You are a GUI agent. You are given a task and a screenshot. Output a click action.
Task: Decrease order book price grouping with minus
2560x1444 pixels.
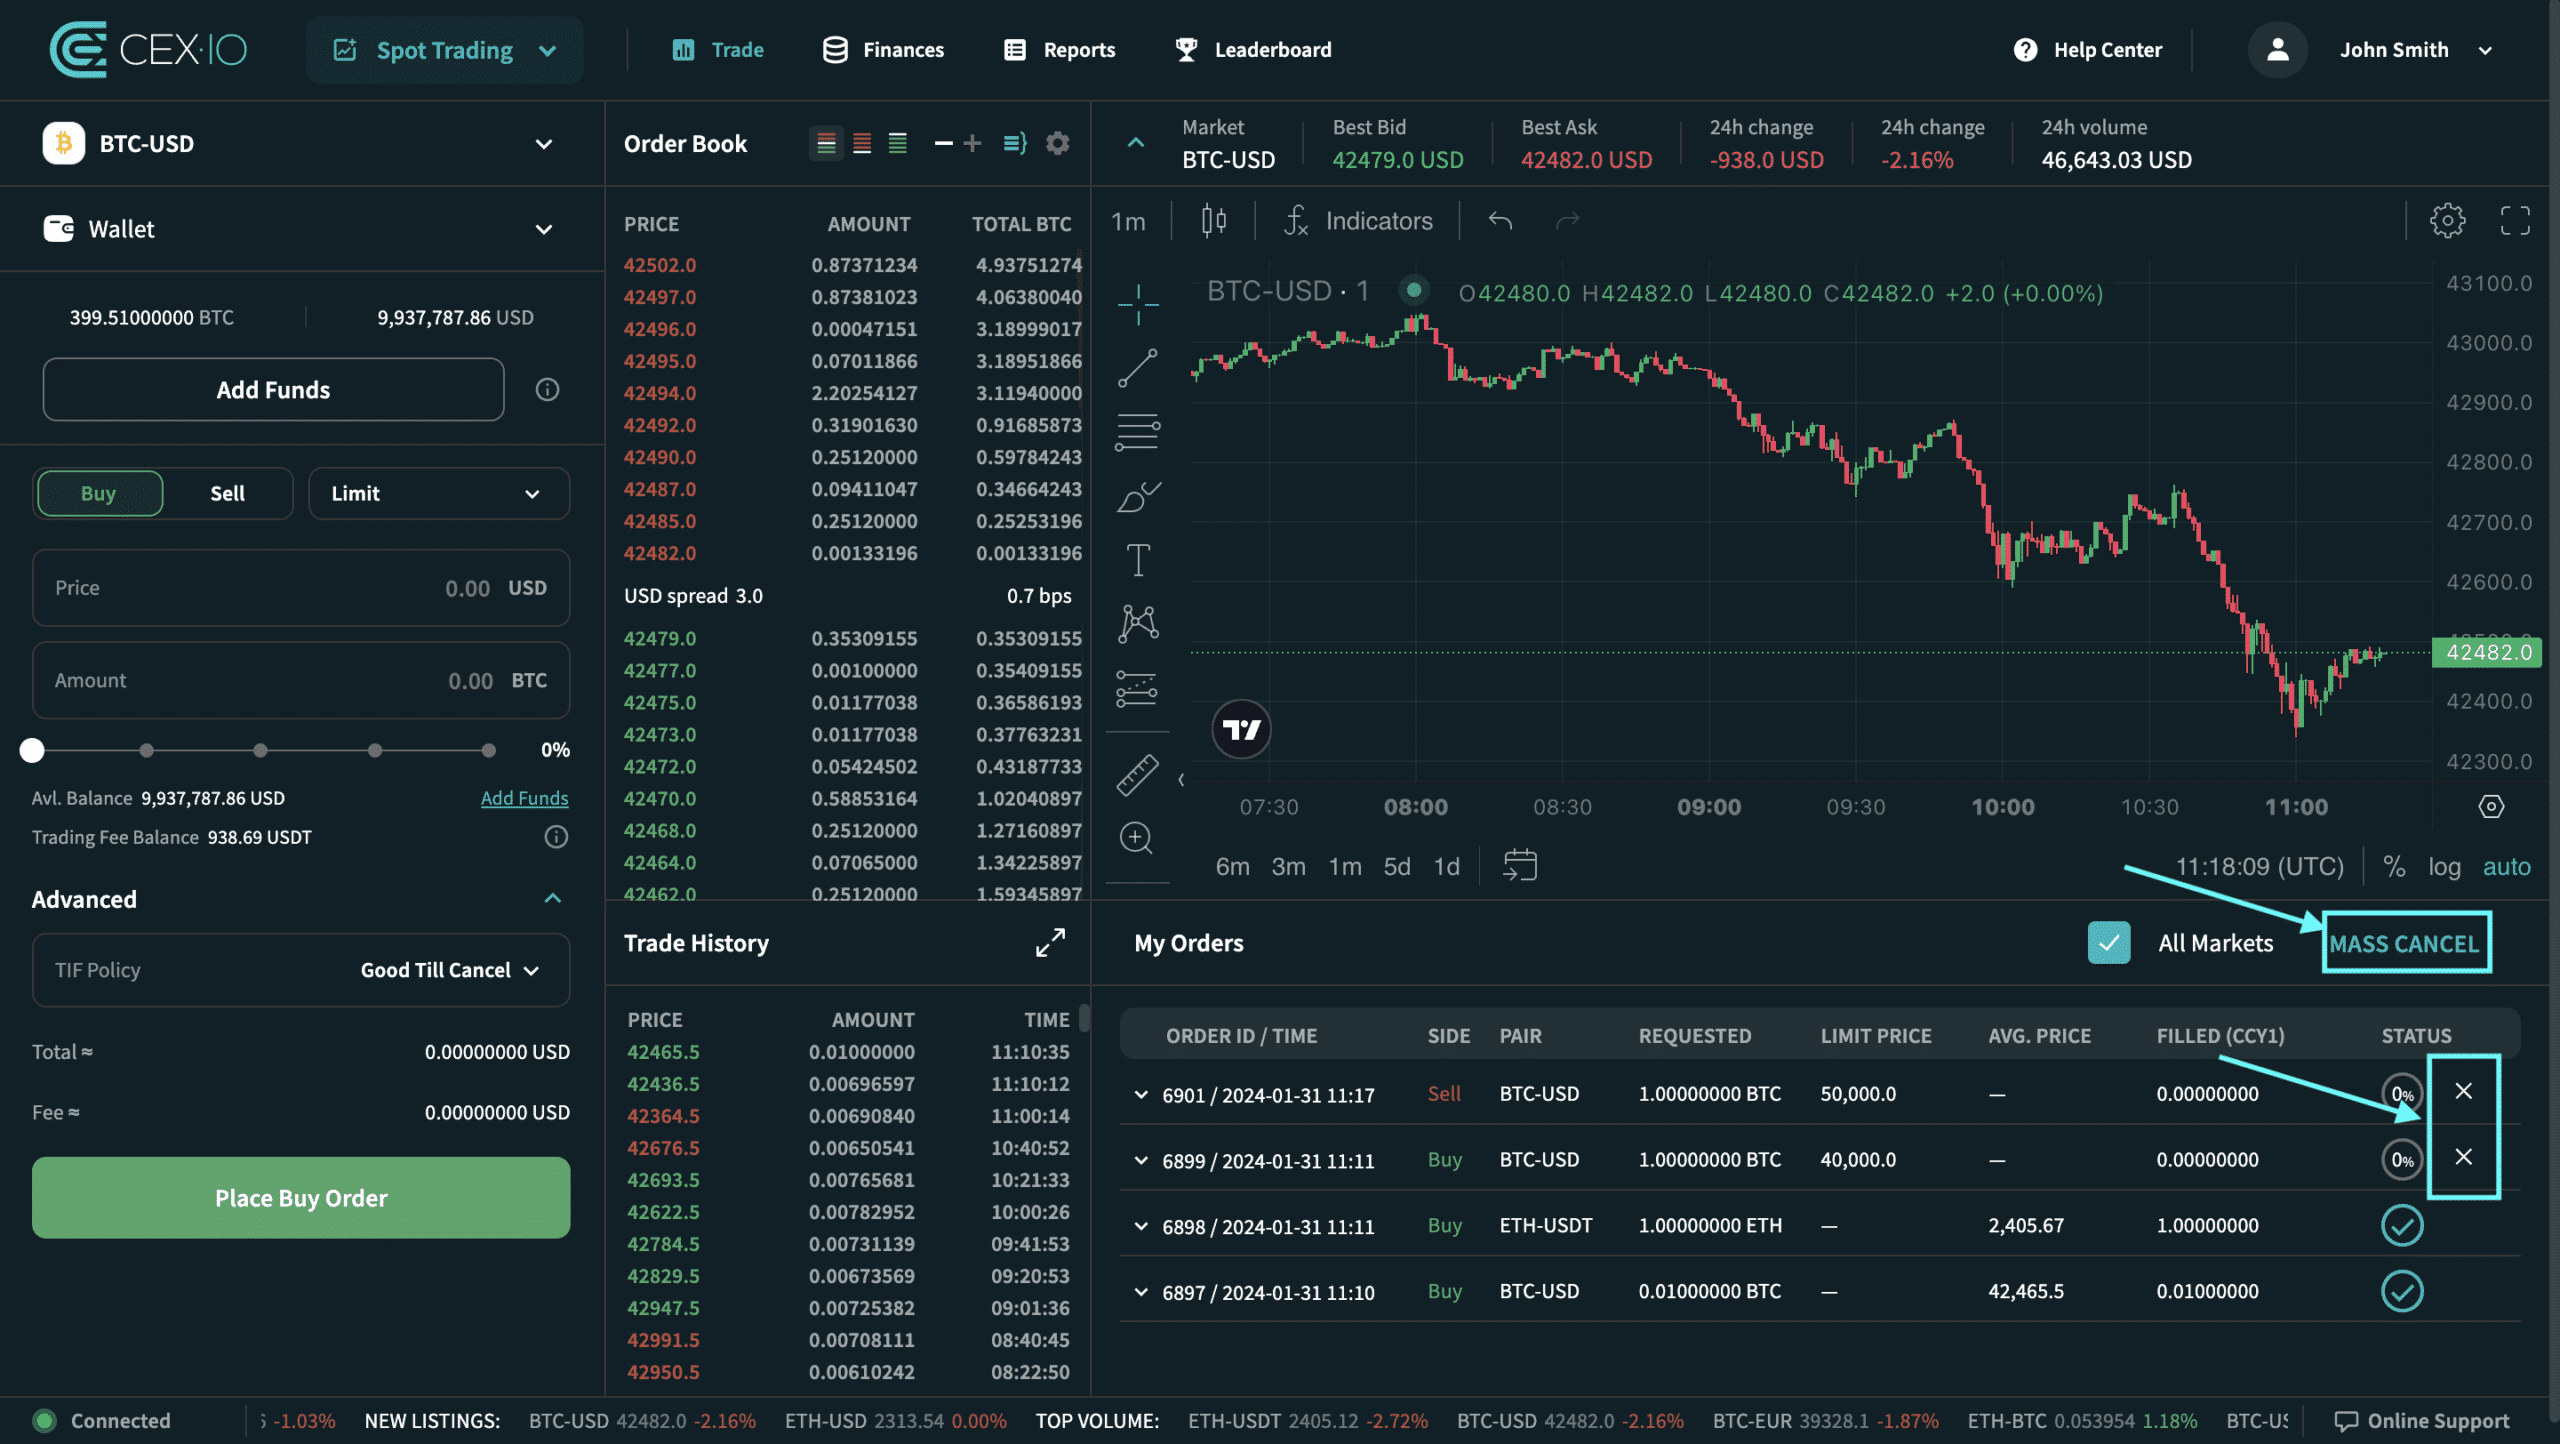tap(943, 144)
